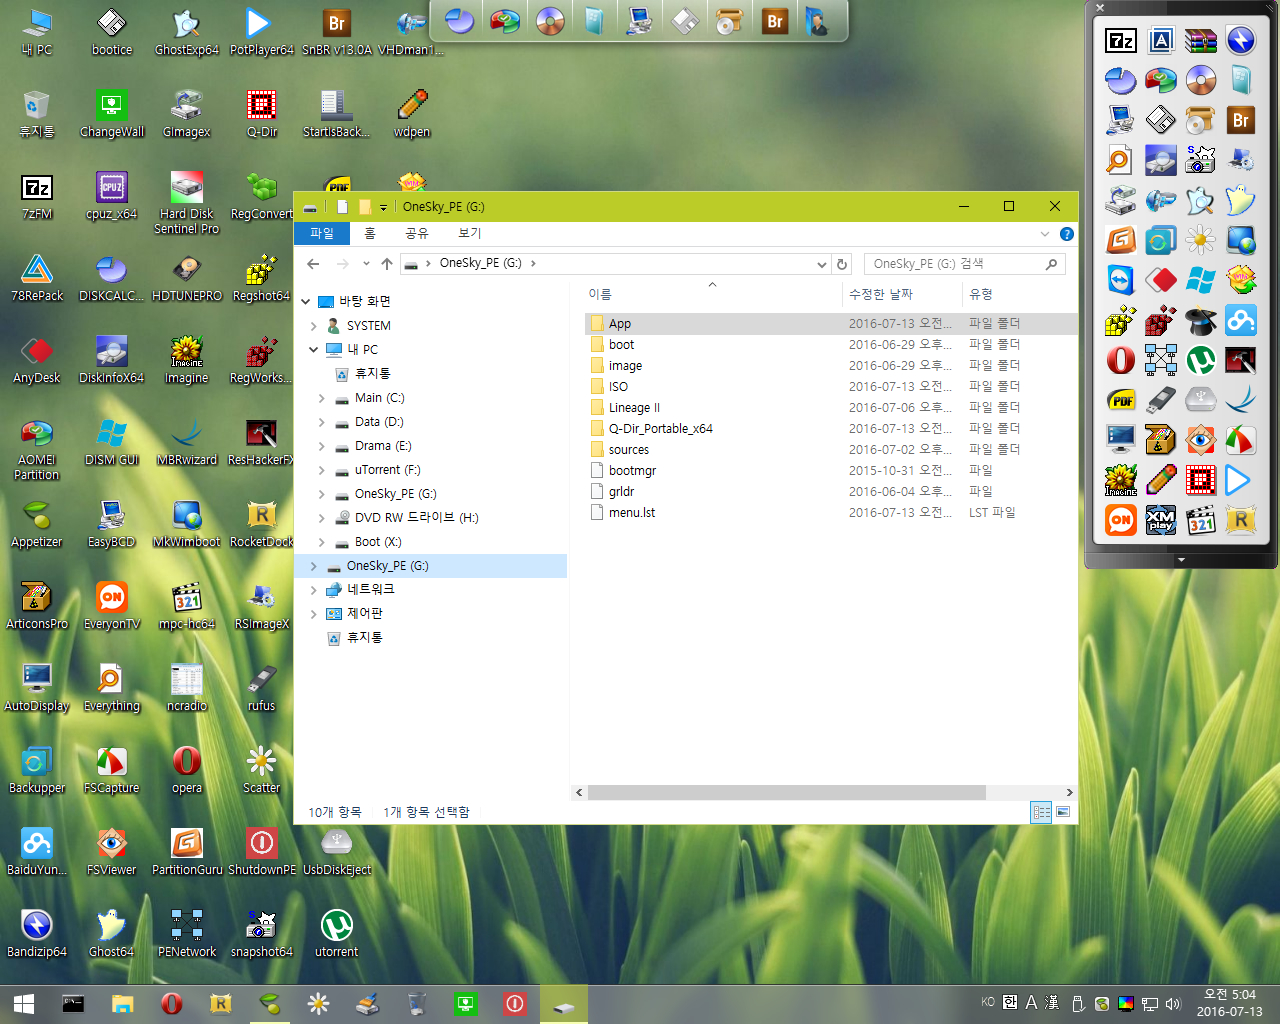Expand the Explorer ribbon chevron
Image resolution: width=1280 pixels, height=1024 pixels.
point(1045,234)
